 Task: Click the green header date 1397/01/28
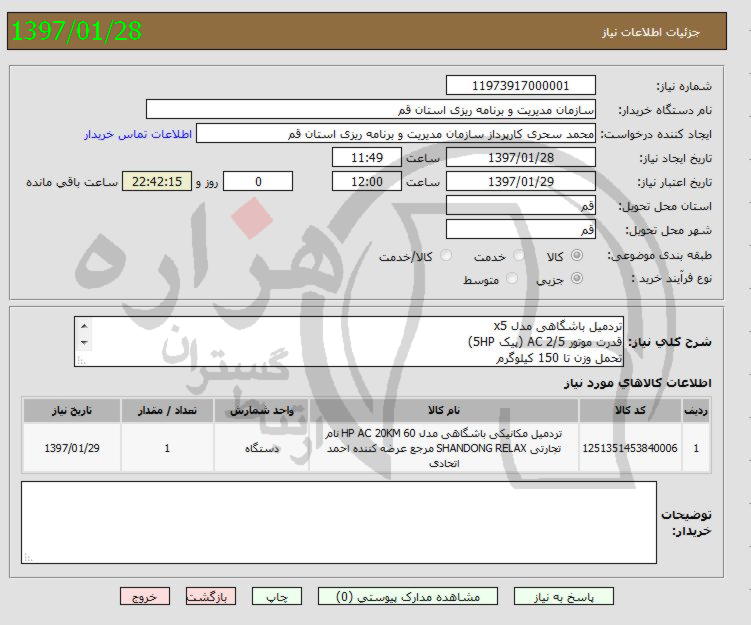point(77,31)
